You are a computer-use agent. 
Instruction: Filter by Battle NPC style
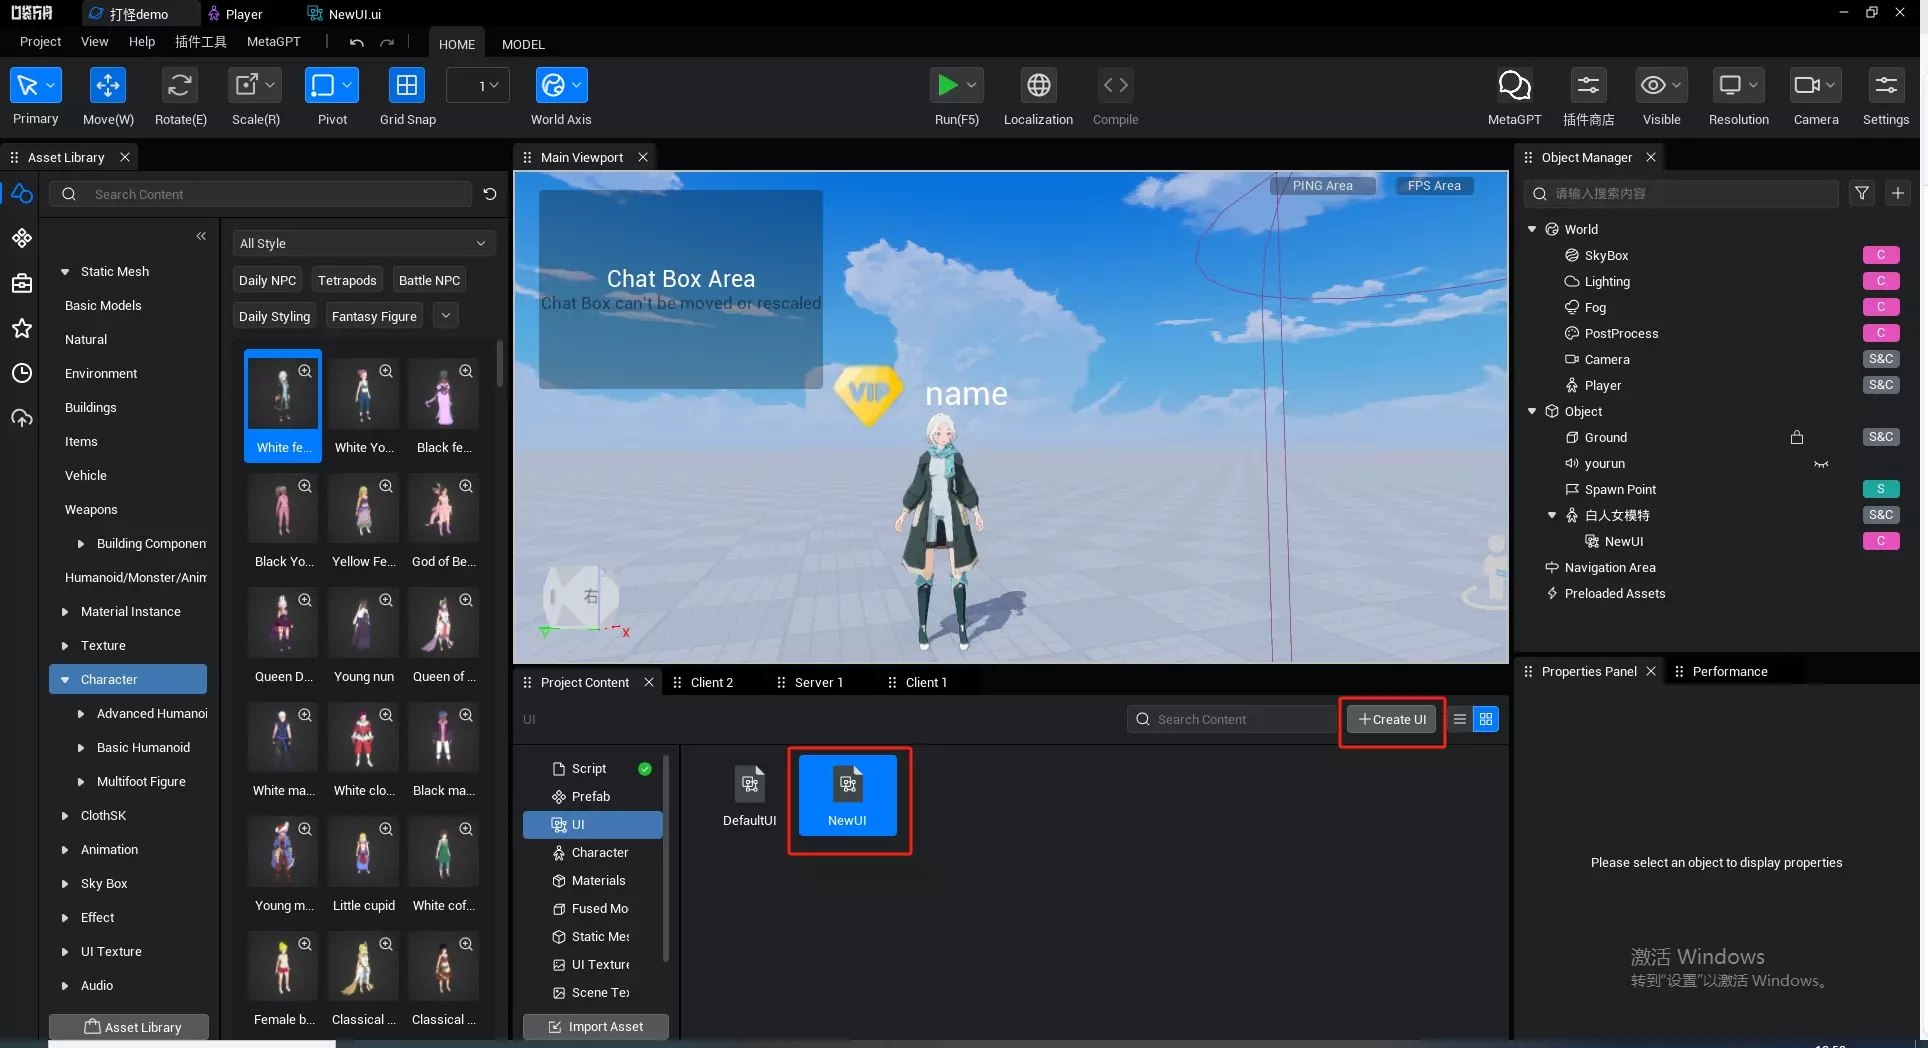pyautogui.click(x=429, y=280)
